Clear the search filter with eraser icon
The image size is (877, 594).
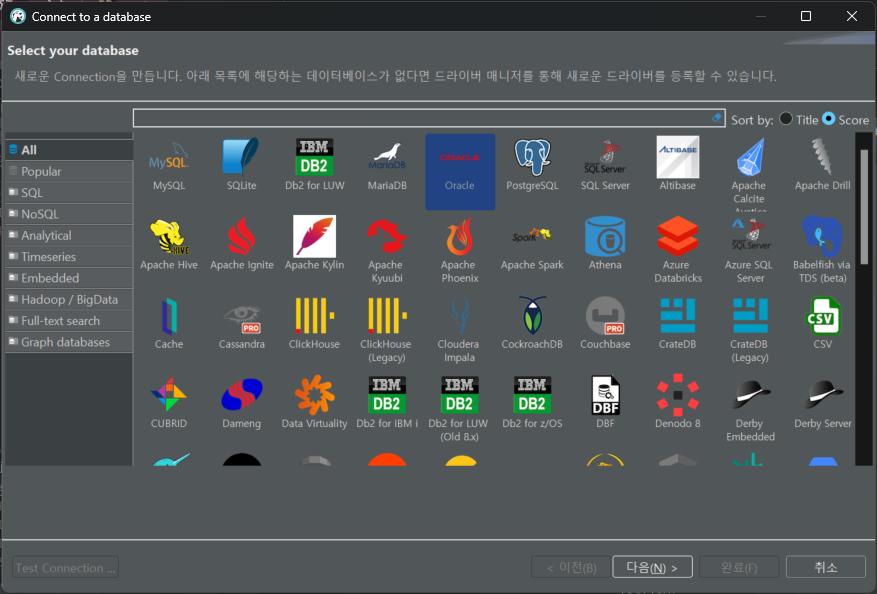pyautogui.click(x=716, y=117)
